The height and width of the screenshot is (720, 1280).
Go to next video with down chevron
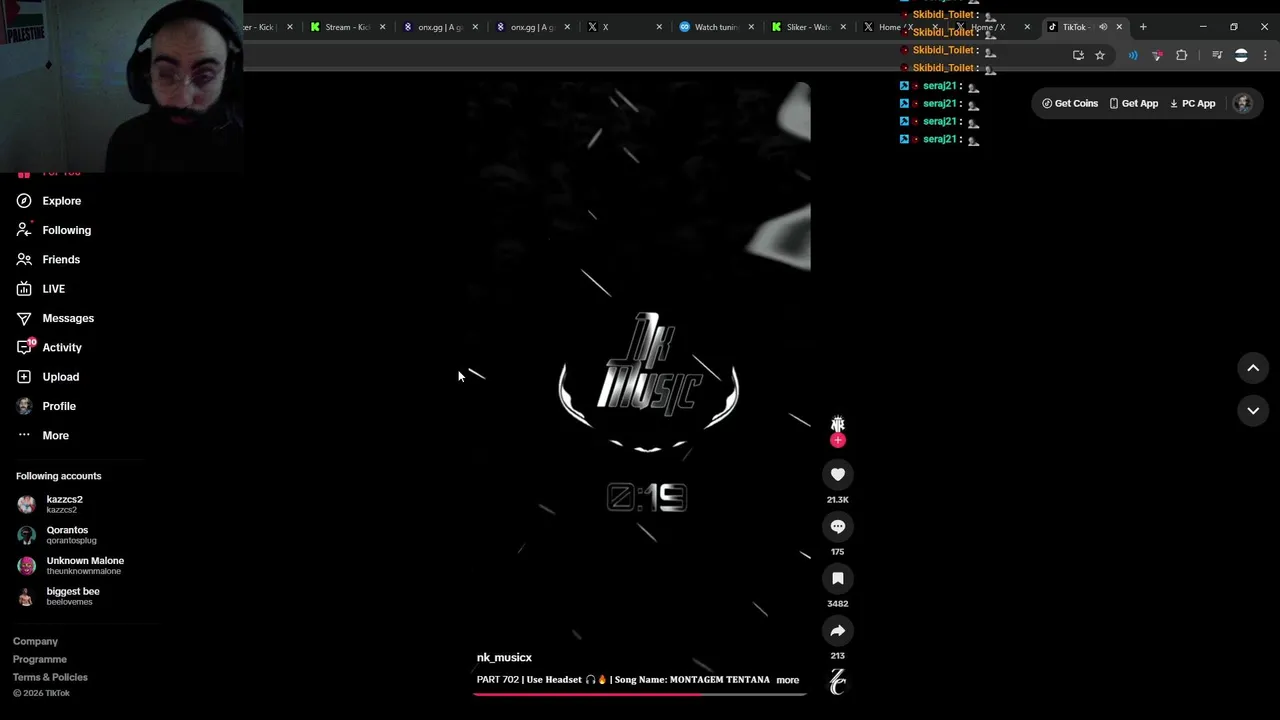(x=1253, y=410)
